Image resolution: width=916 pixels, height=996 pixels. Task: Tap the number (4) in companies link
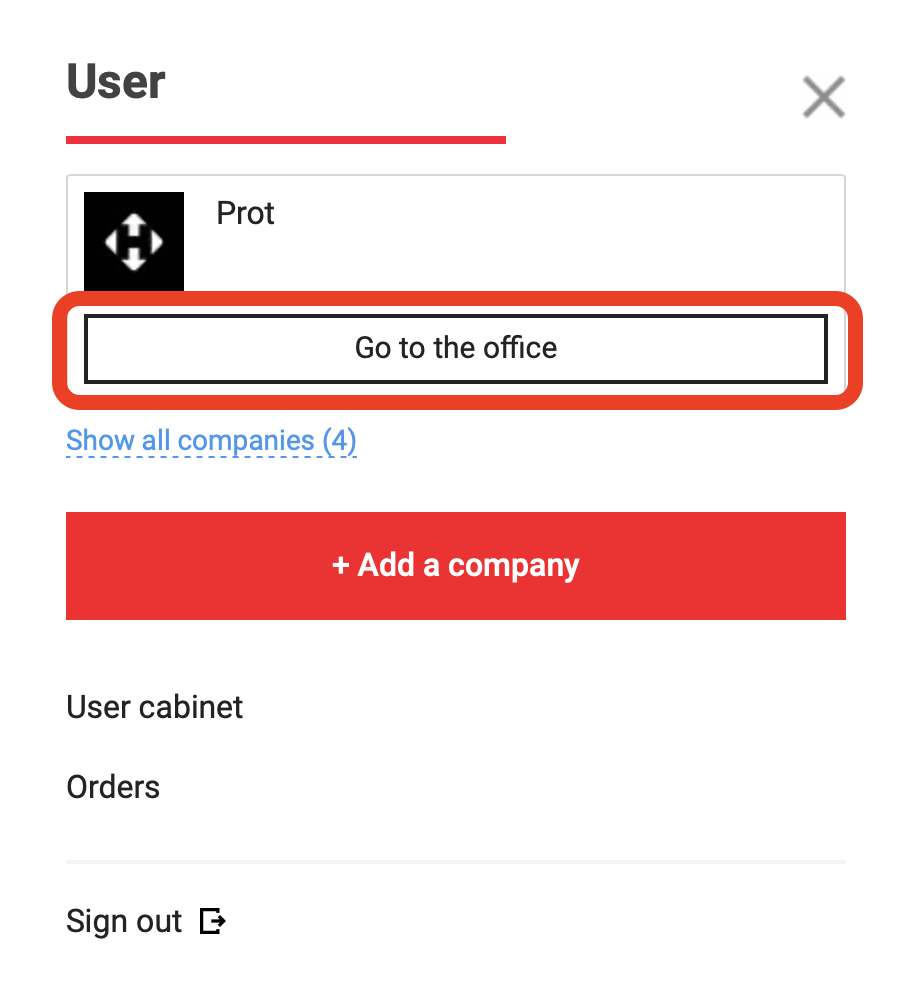click(x=339, y=440)
